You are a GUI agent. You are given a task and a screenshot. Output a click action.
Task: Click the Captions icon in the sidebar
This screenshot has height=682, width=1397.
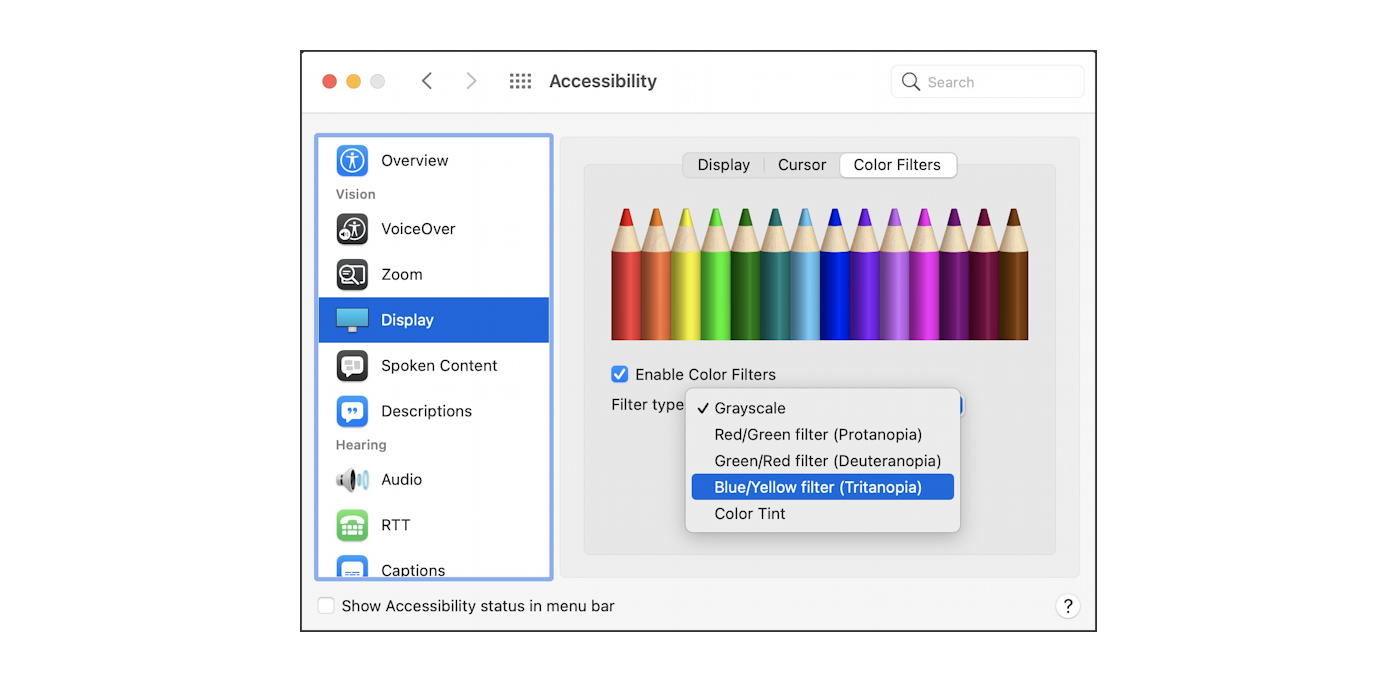351,567
